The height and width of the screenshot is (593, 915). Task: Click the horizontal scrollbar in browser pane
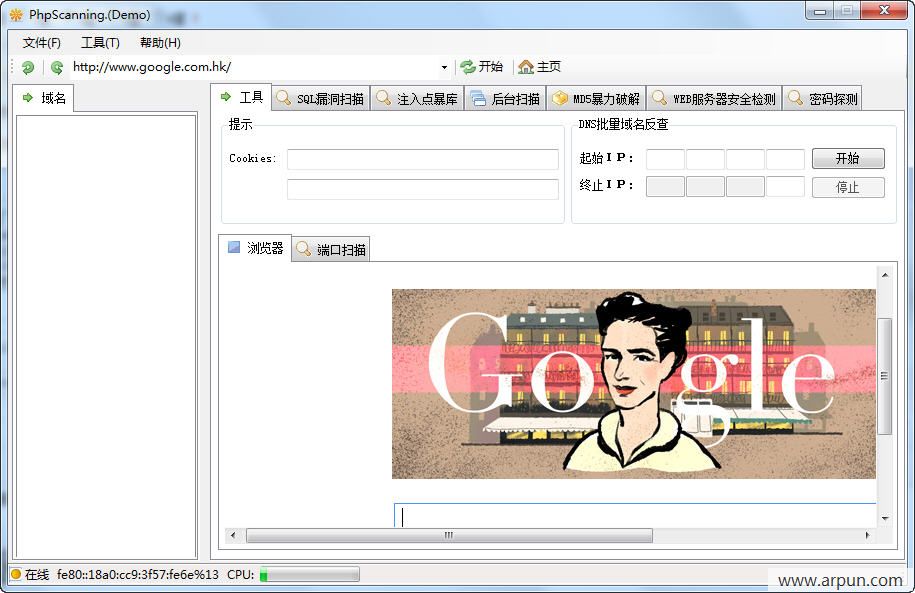pos(449,536)
